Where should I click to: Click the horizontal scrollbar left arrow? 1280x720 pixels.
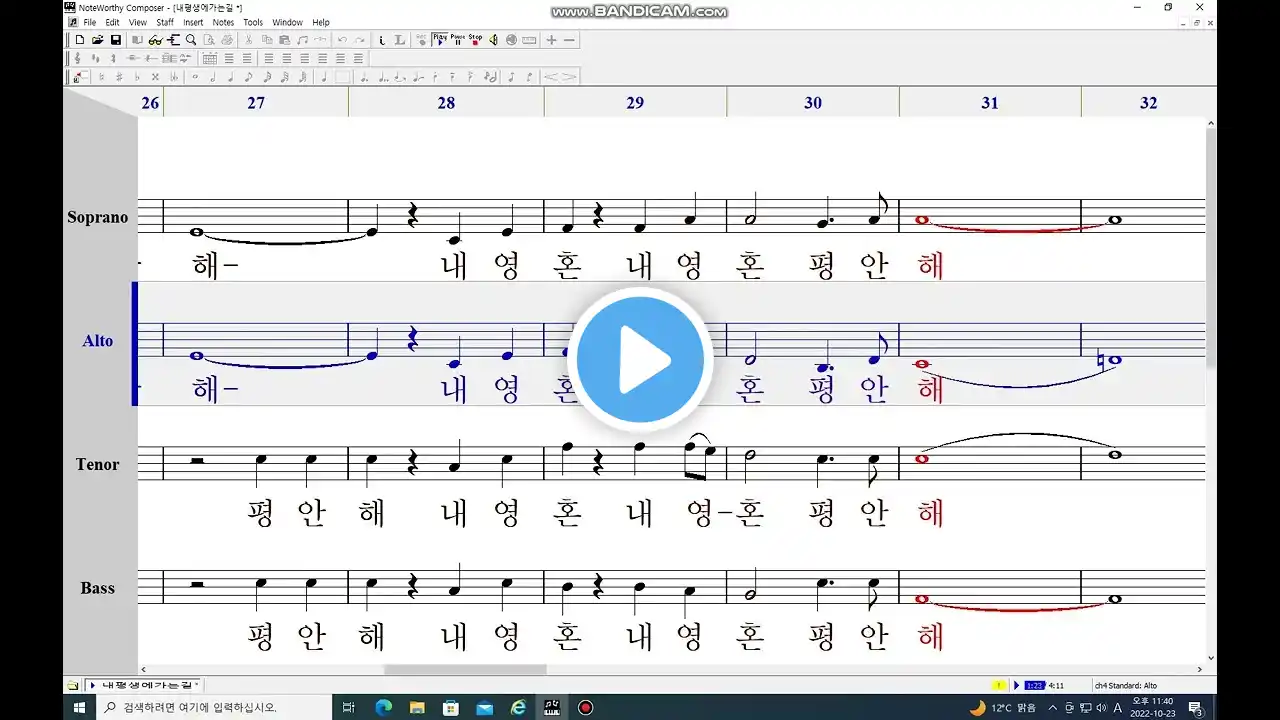pyautogui.click(x=143, y=669)
